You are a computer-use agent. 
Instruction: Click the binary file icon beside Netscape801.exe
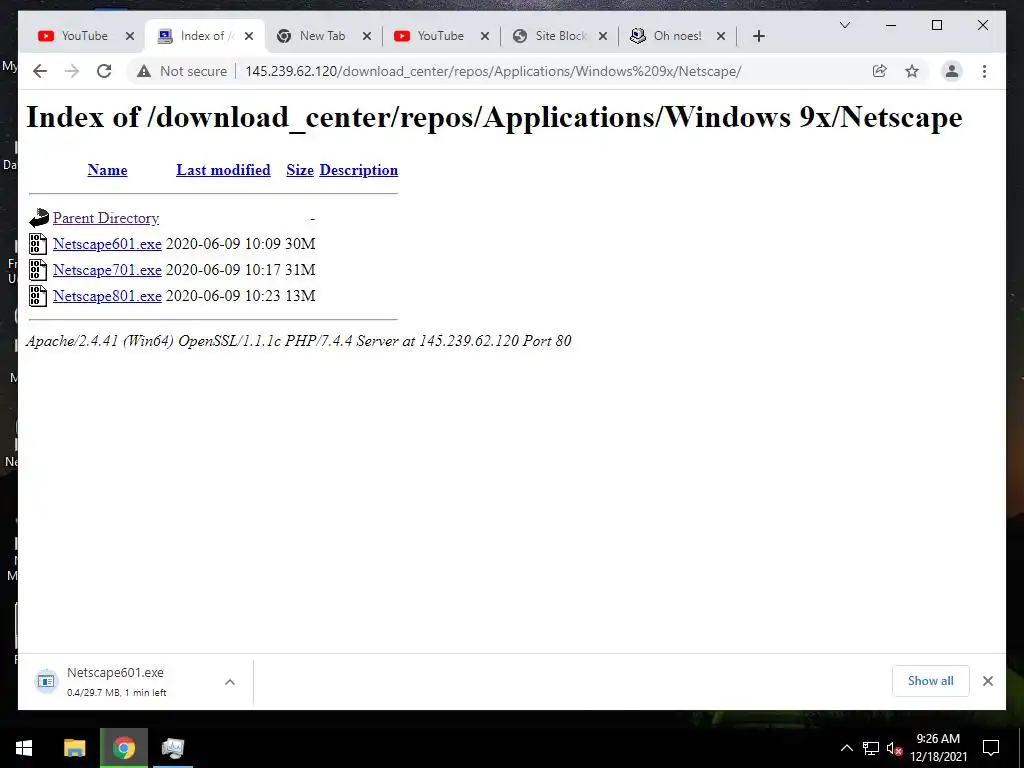tap(38, 296)
